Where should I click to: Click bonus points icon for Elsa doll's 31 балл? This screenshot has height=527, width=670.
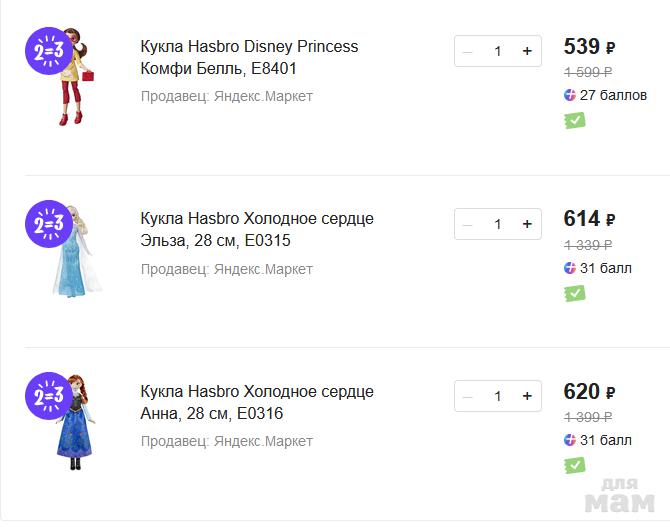pyautogui.click(x=570, y=268)
